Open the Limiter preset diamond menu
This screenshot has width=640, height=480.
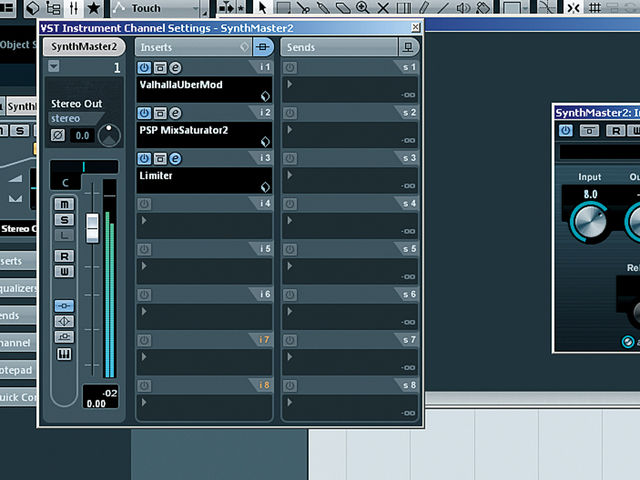coord(265,187)
